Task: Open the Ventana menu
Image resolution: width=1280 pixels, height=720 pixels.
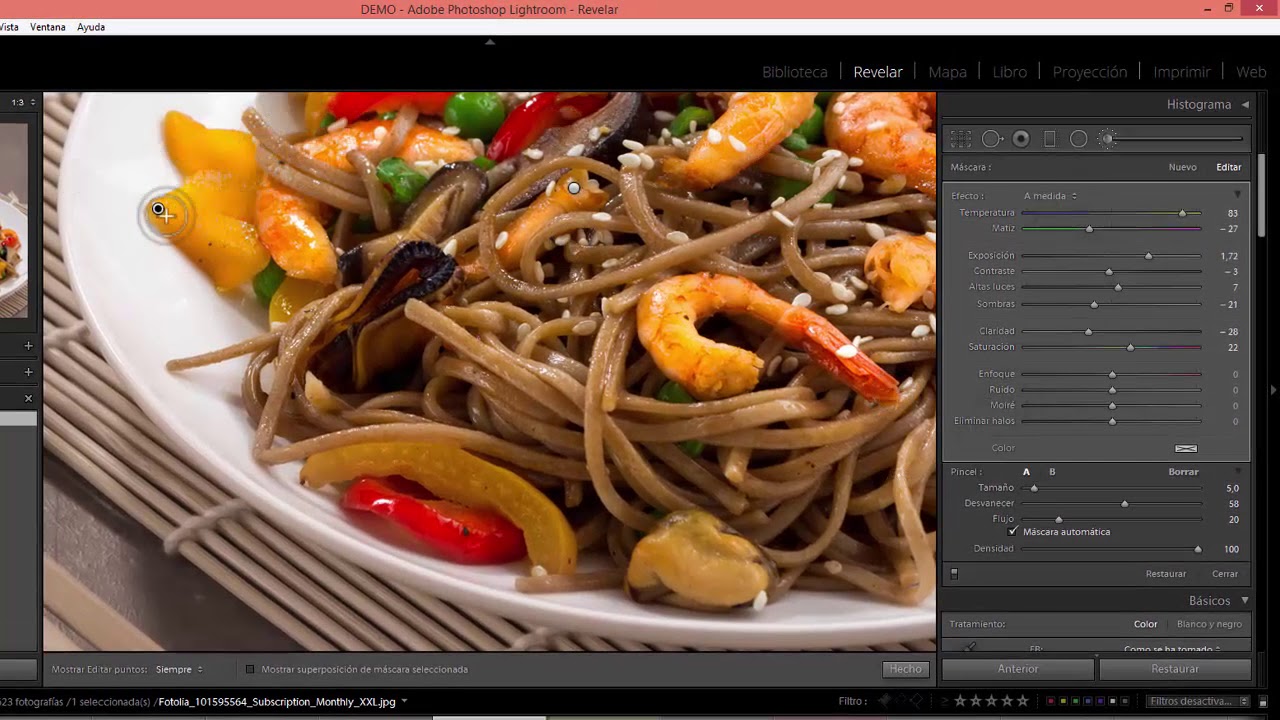Action: point(48,27)
